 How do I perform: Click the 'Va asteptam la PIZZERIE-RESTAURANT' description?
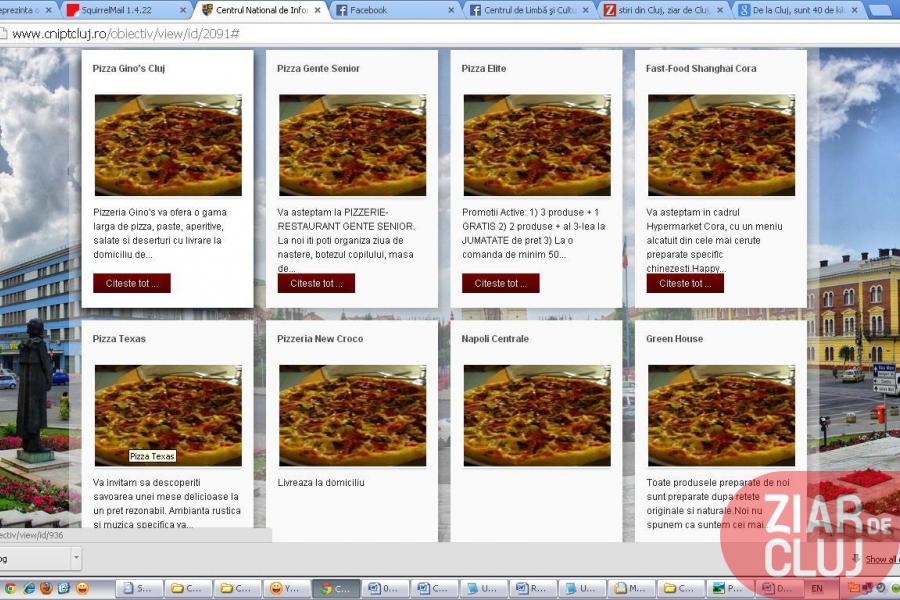346,240
